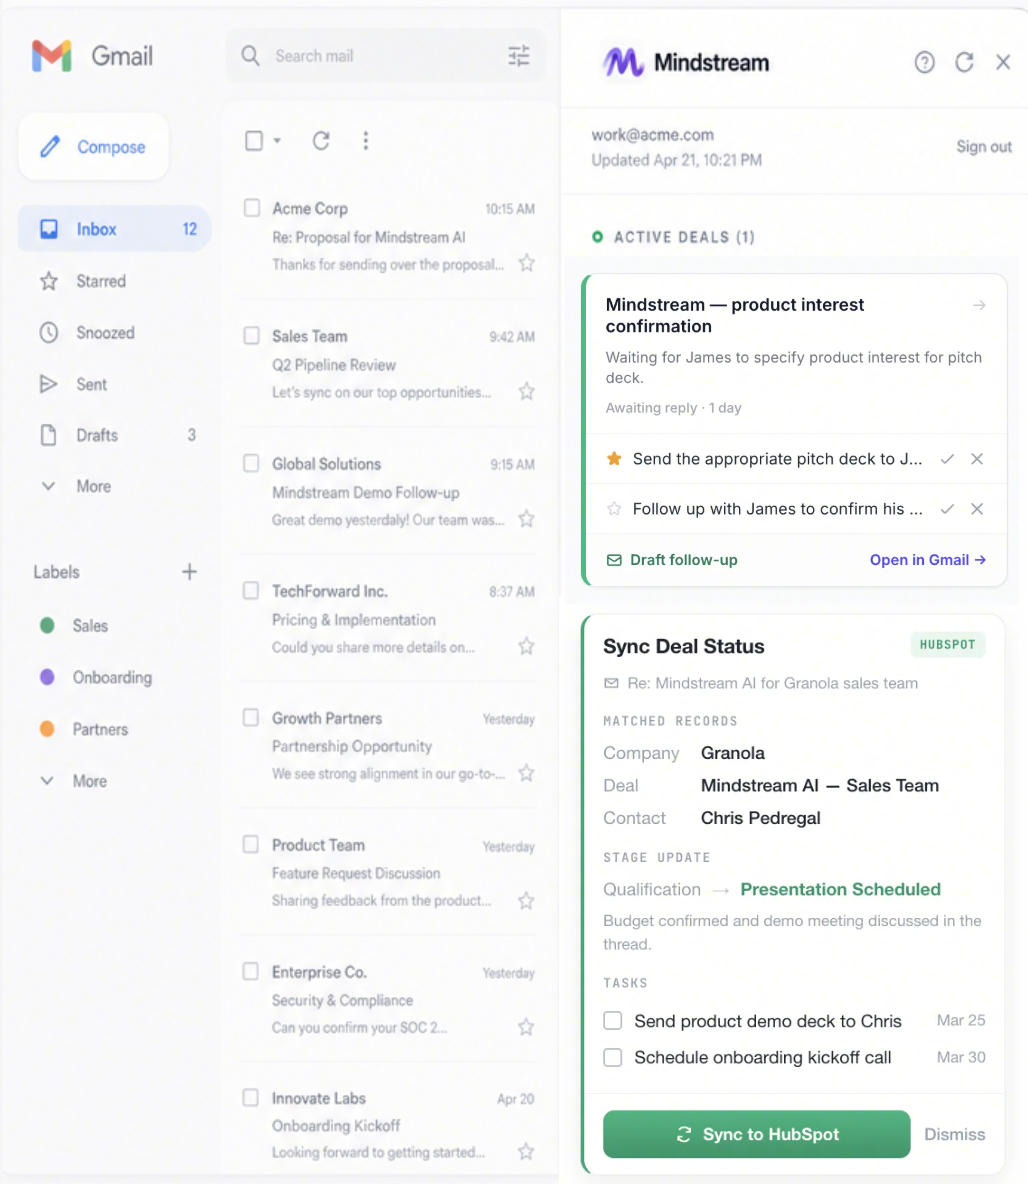Click the purple Onboarding label dot
The height and width of the screenshot is (1184, 1028).
(47, 677)
